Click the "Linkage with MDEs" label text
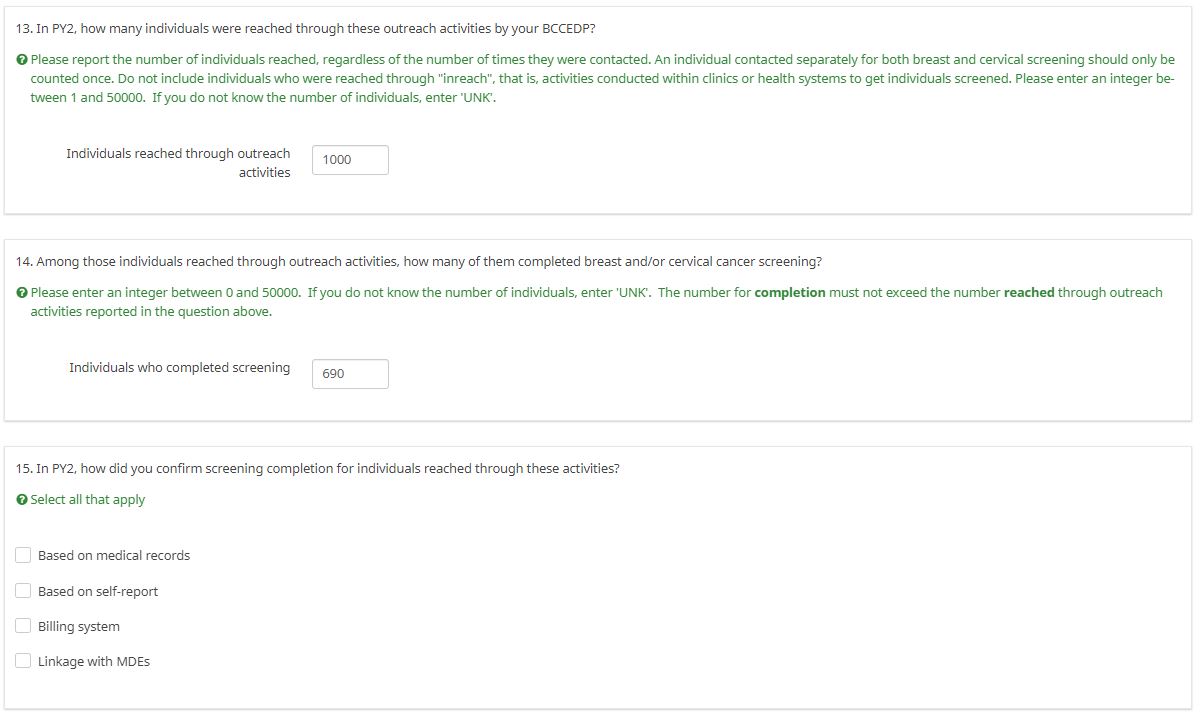The width and height of the screenshot is (1203, 724). 94,662
